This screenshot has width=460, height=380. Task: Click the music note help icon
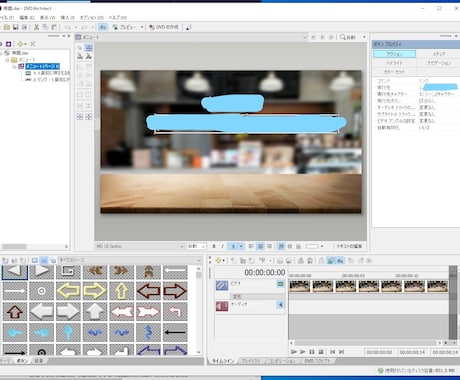(x=189, y=27)
